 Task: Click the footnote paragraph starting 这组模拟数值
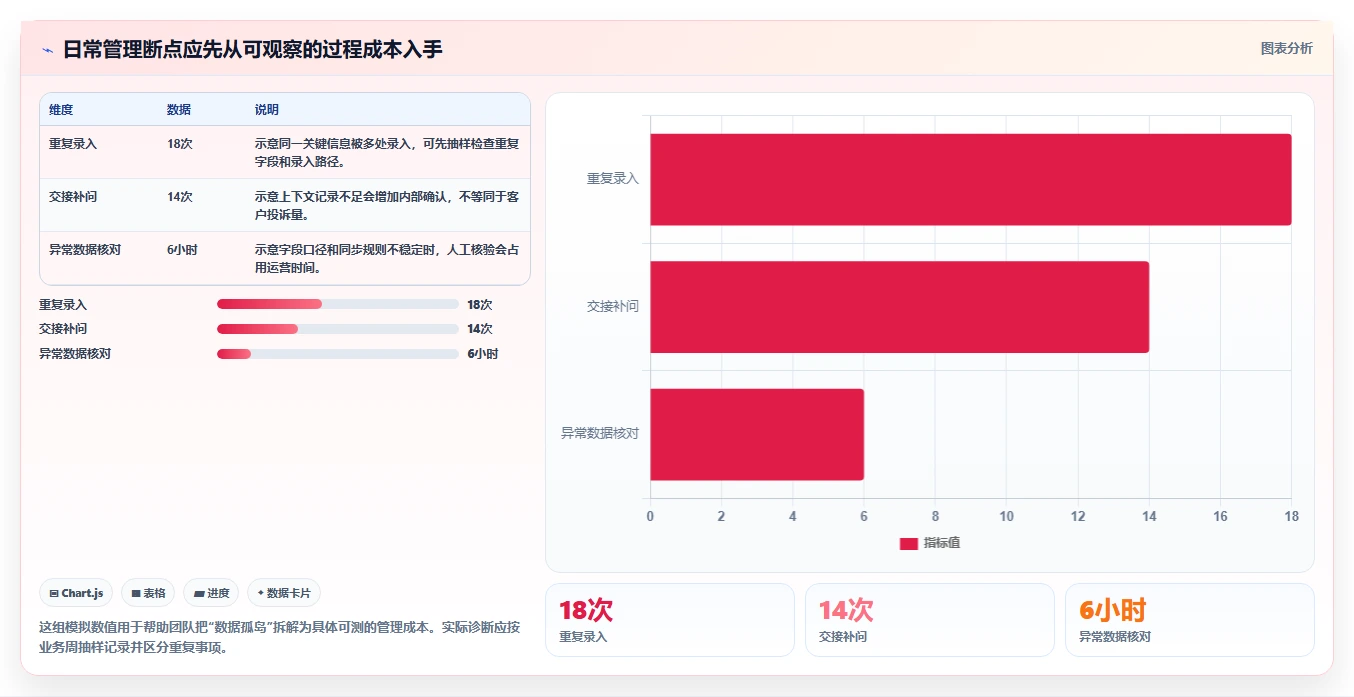point(279,637)
